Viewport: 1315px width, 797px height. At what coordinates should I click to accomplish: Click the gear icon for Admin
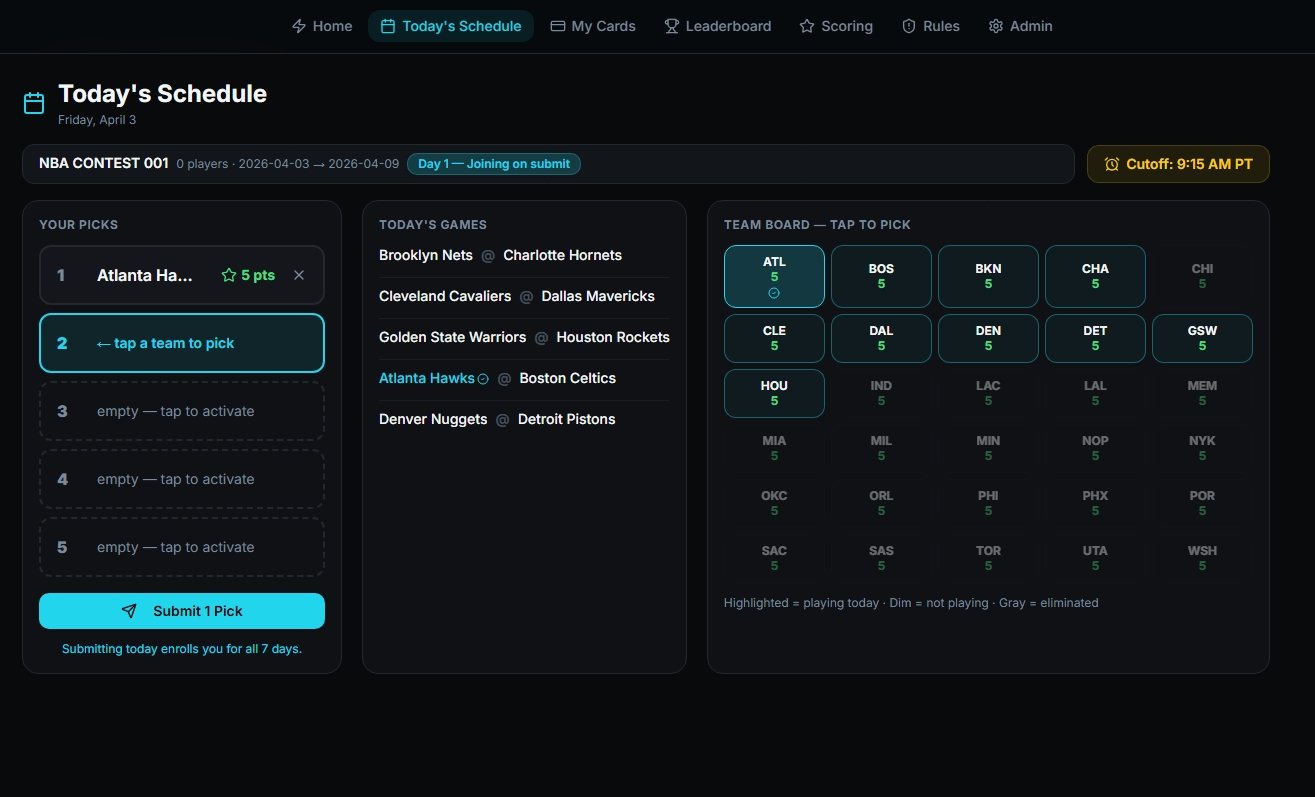click(996, 26)
